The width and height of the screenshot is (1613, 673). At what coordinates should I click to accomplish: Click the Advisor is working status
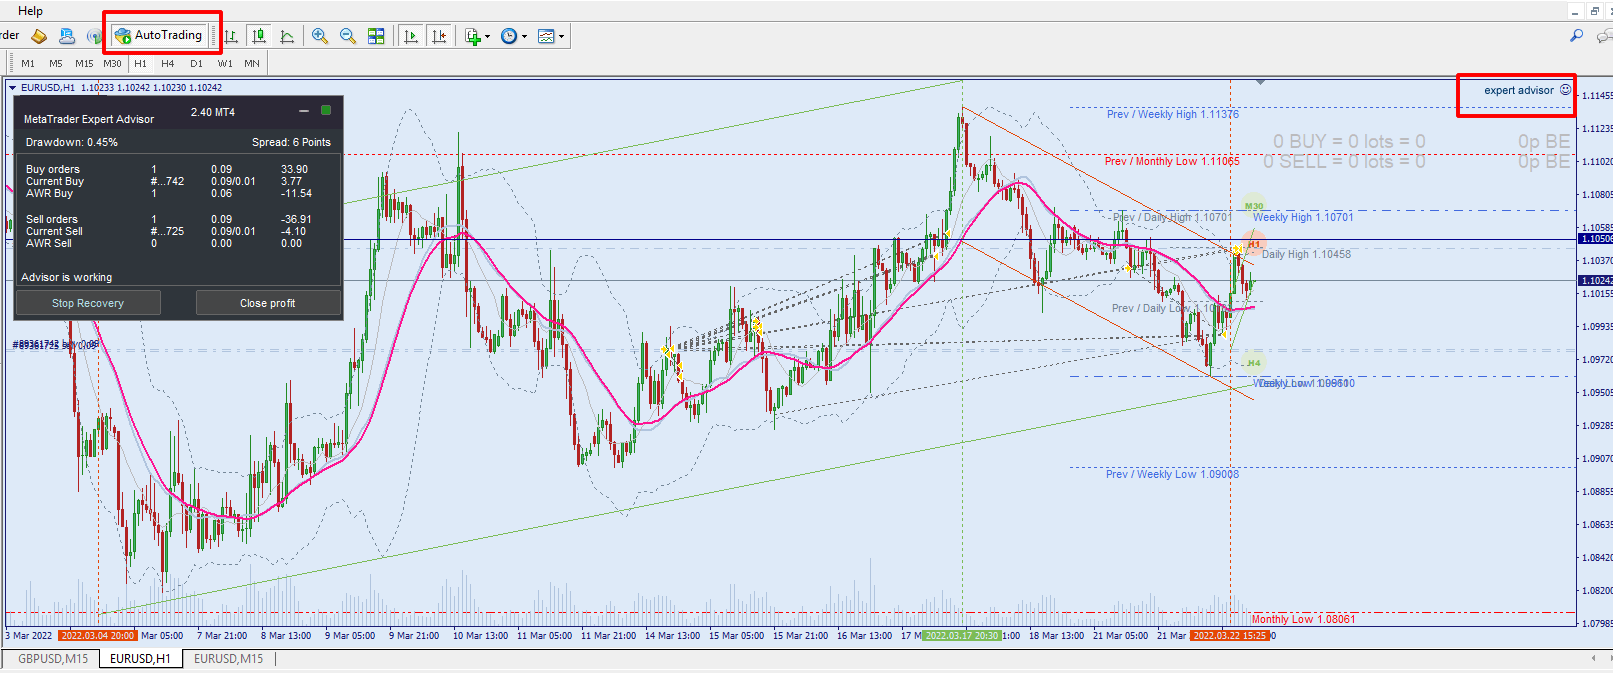67,277
